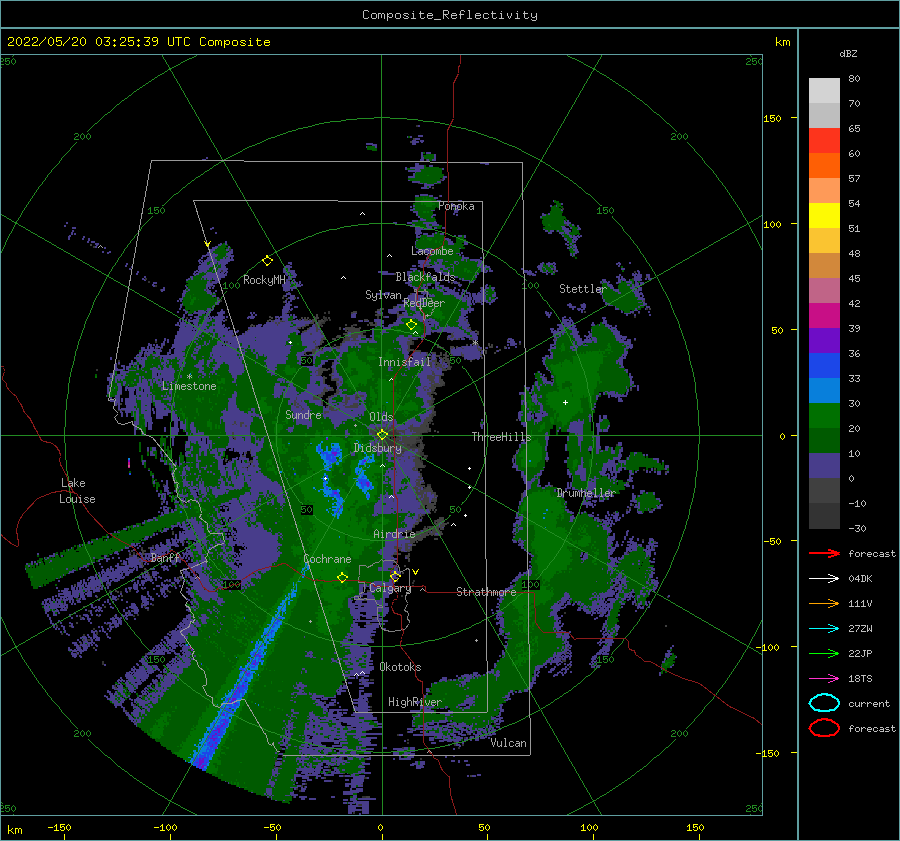Image resolution: width=900 pixels, height=841 pixels.
Task: Select the Sundre label
Action: click(x=304, y=414)
